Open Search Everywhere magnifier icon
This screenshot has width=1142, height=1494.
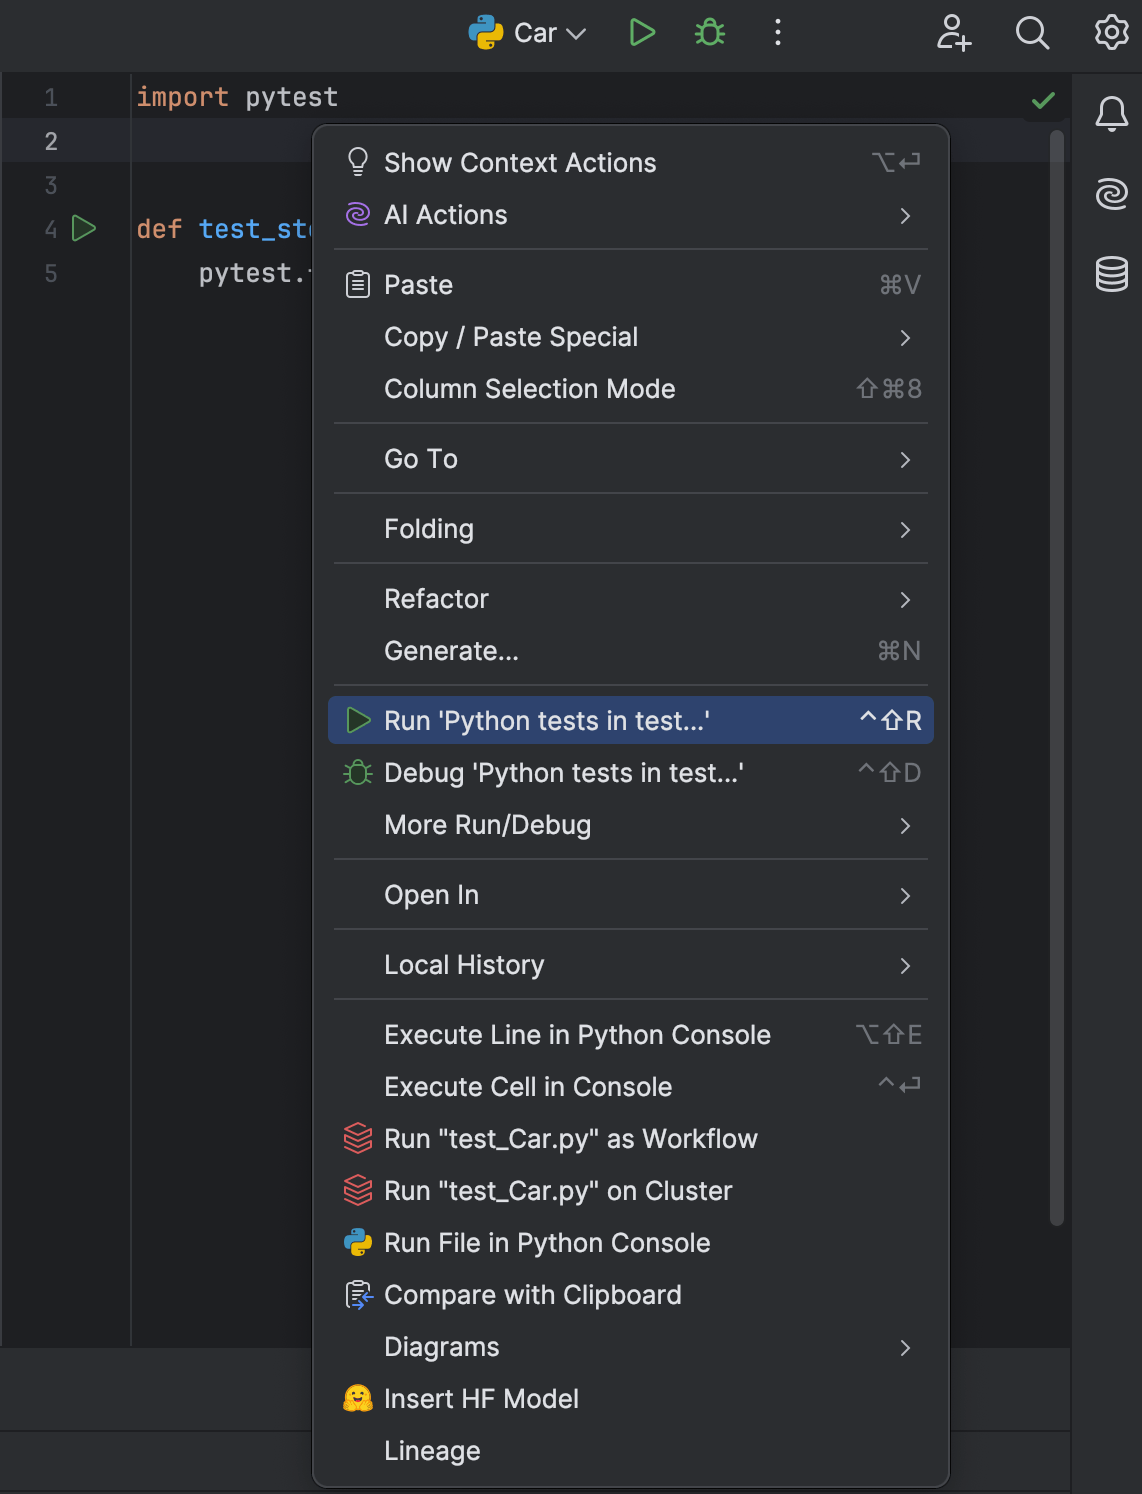click(1033, 32)
